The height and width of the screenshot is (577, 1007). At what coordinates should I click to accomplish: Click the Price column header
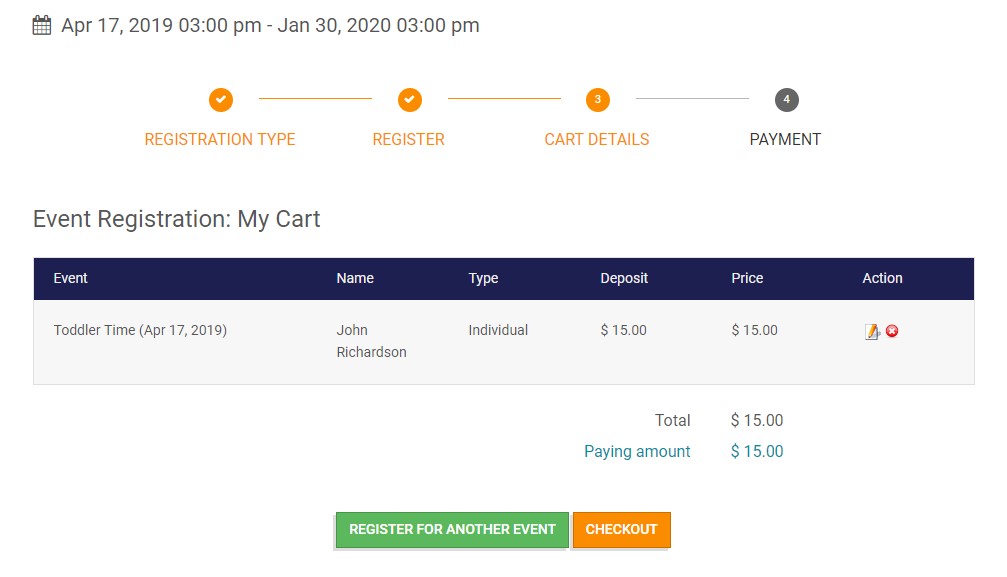[747, 278]
